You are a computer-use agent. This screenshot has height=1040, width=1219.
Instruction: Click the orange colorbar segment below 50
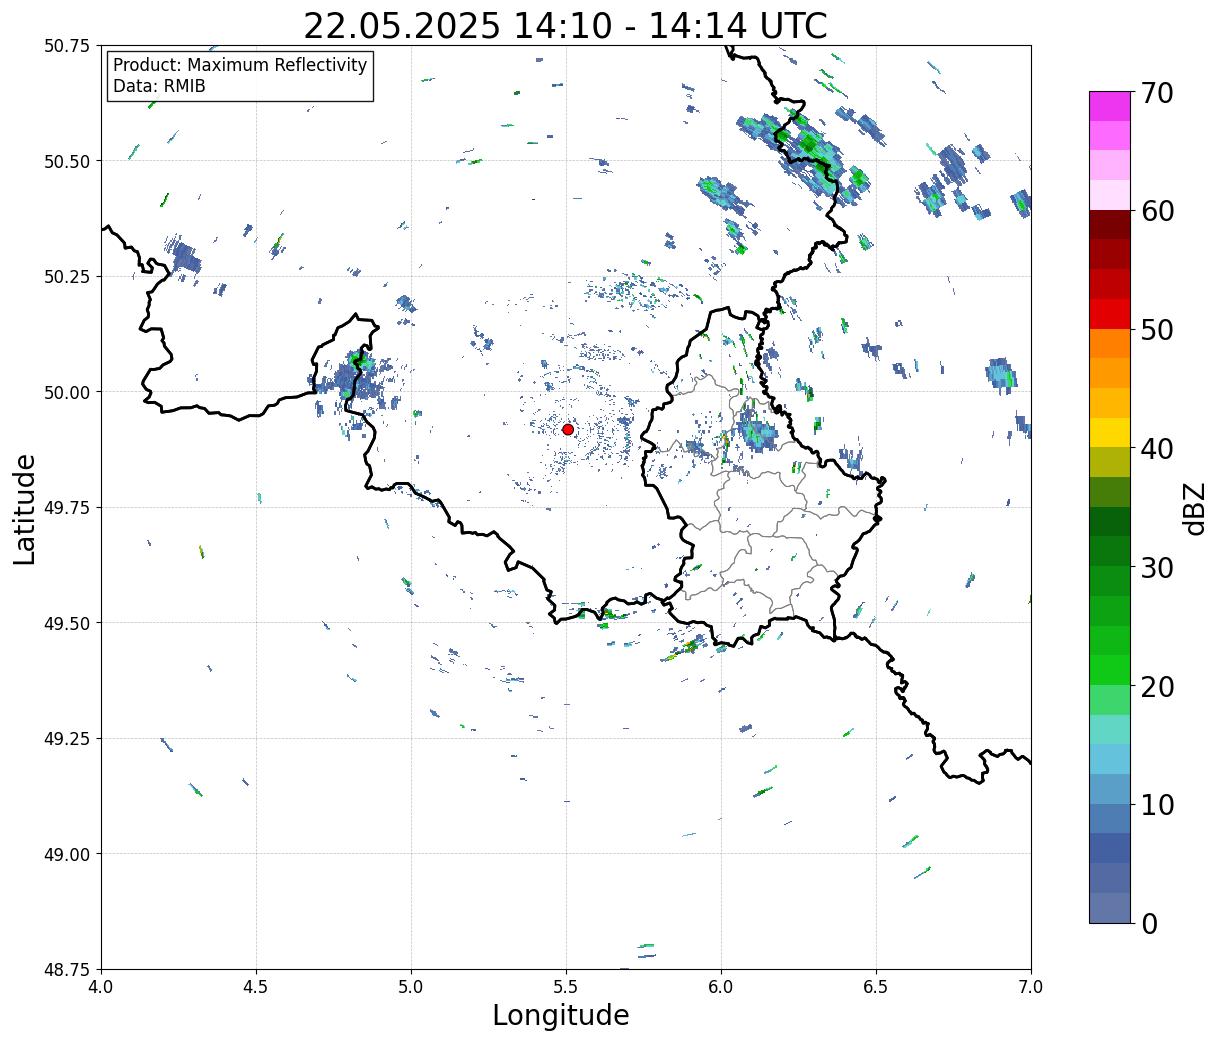pos(1110,344)
